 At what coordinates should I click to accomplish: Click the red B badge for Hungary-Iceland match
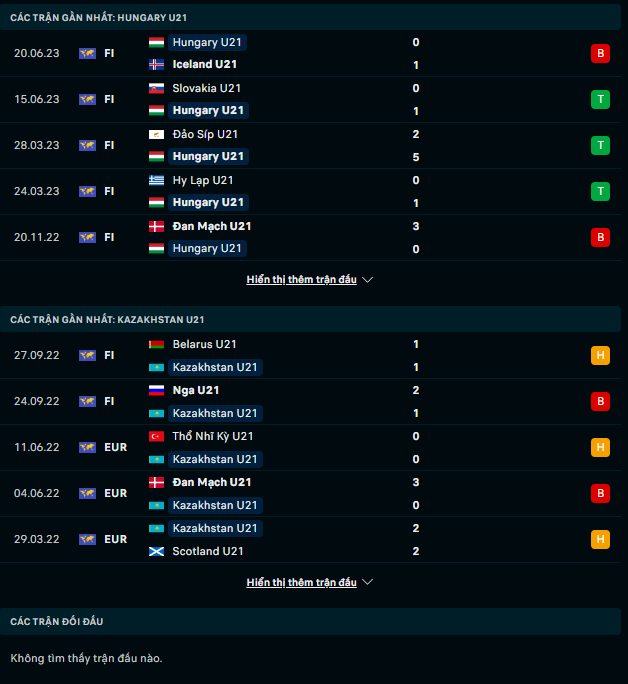click(600, 53)
